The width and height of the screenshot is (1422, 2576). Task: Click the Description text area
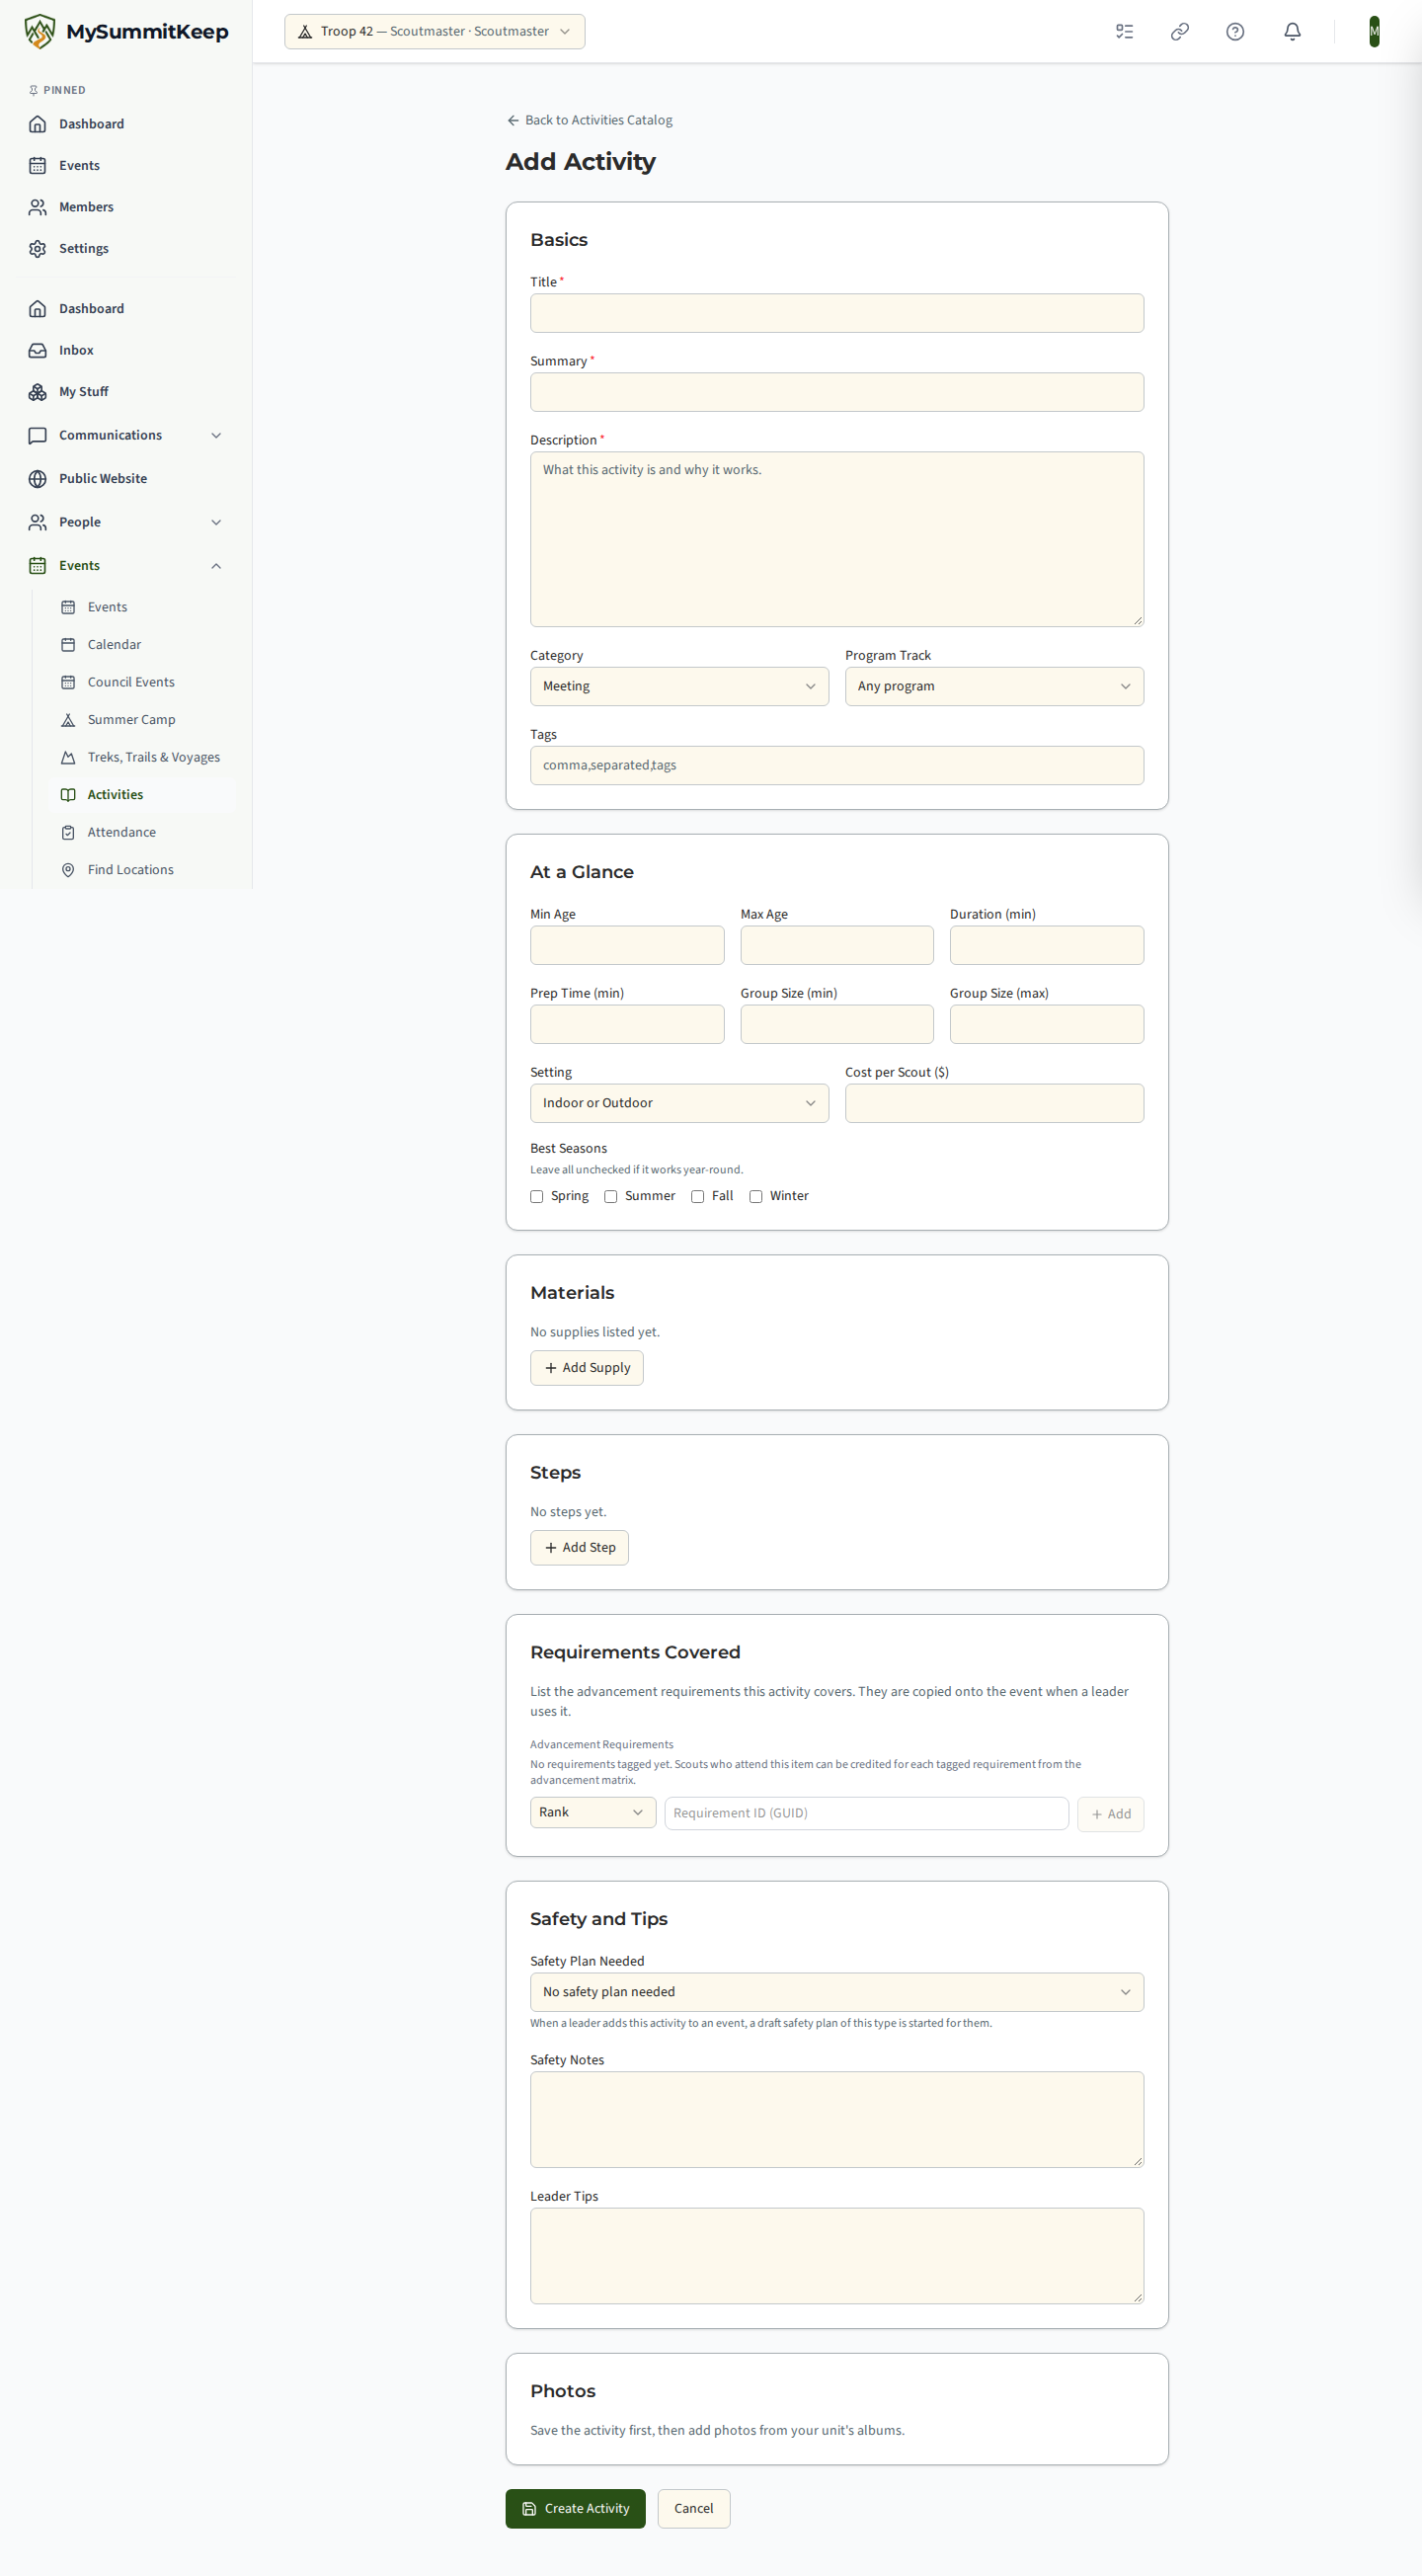(837, 539)
